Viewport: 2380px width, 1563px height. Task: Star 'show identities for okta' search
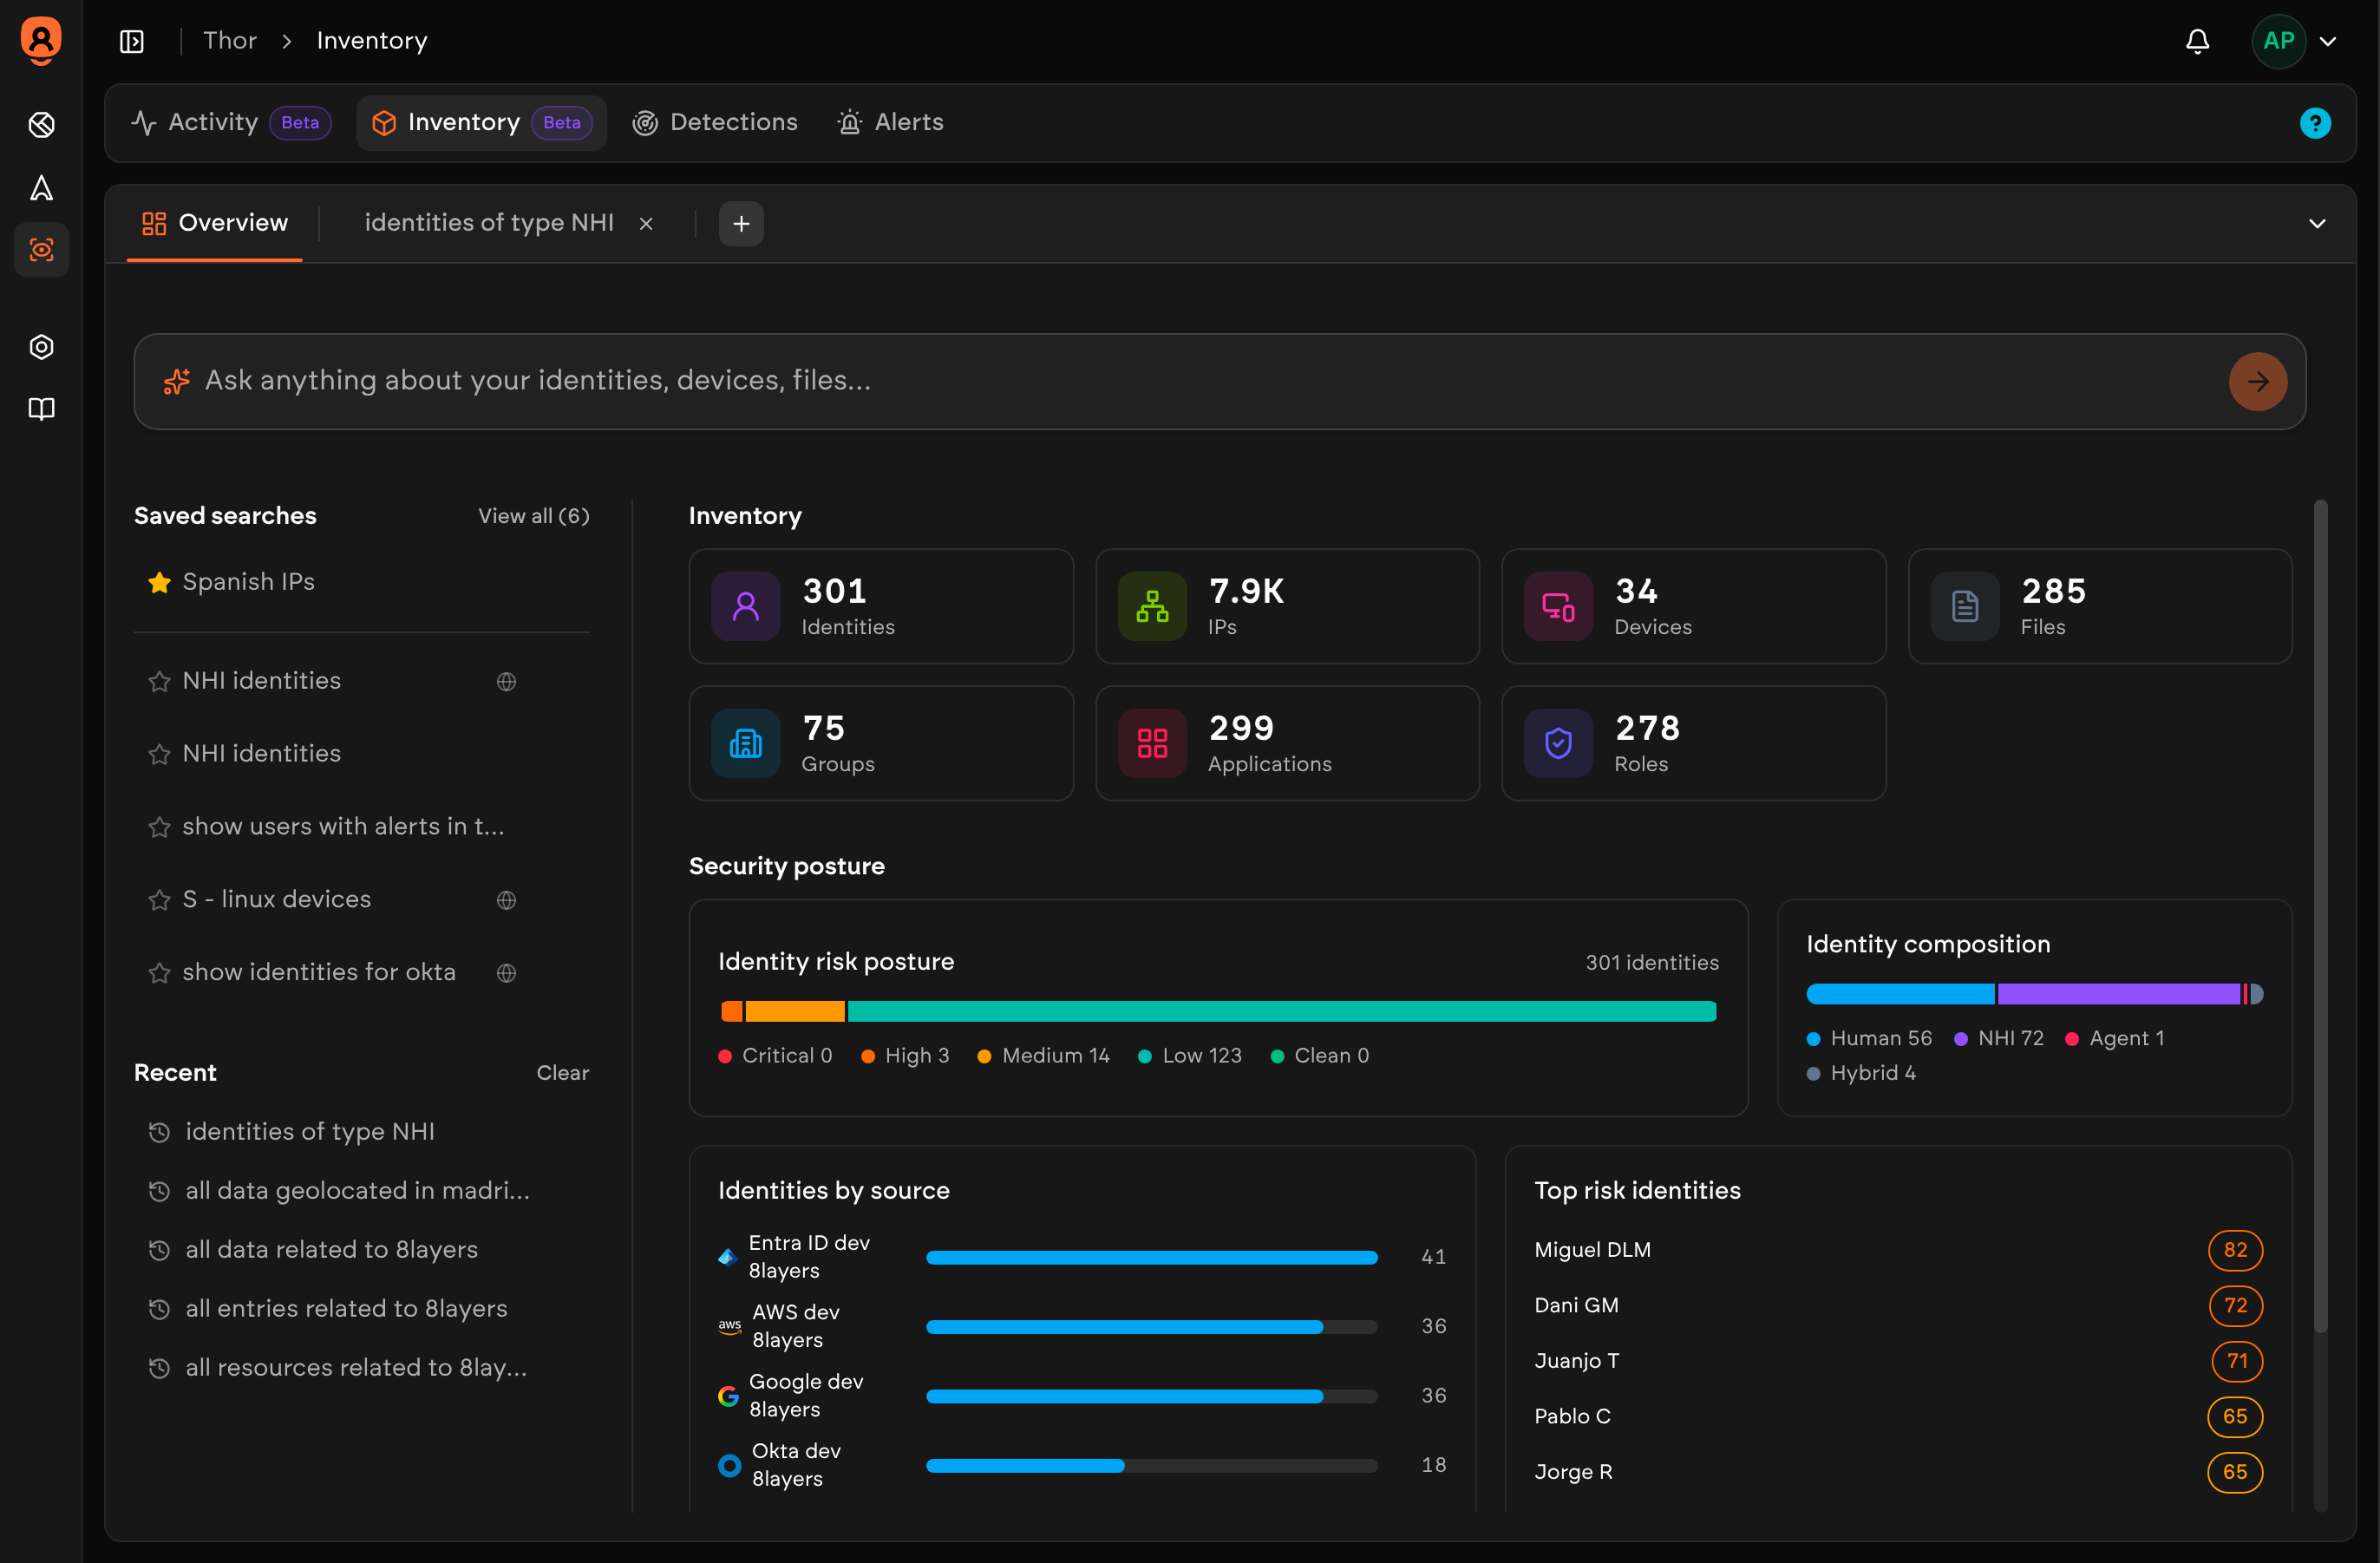[x=159, y=973]
